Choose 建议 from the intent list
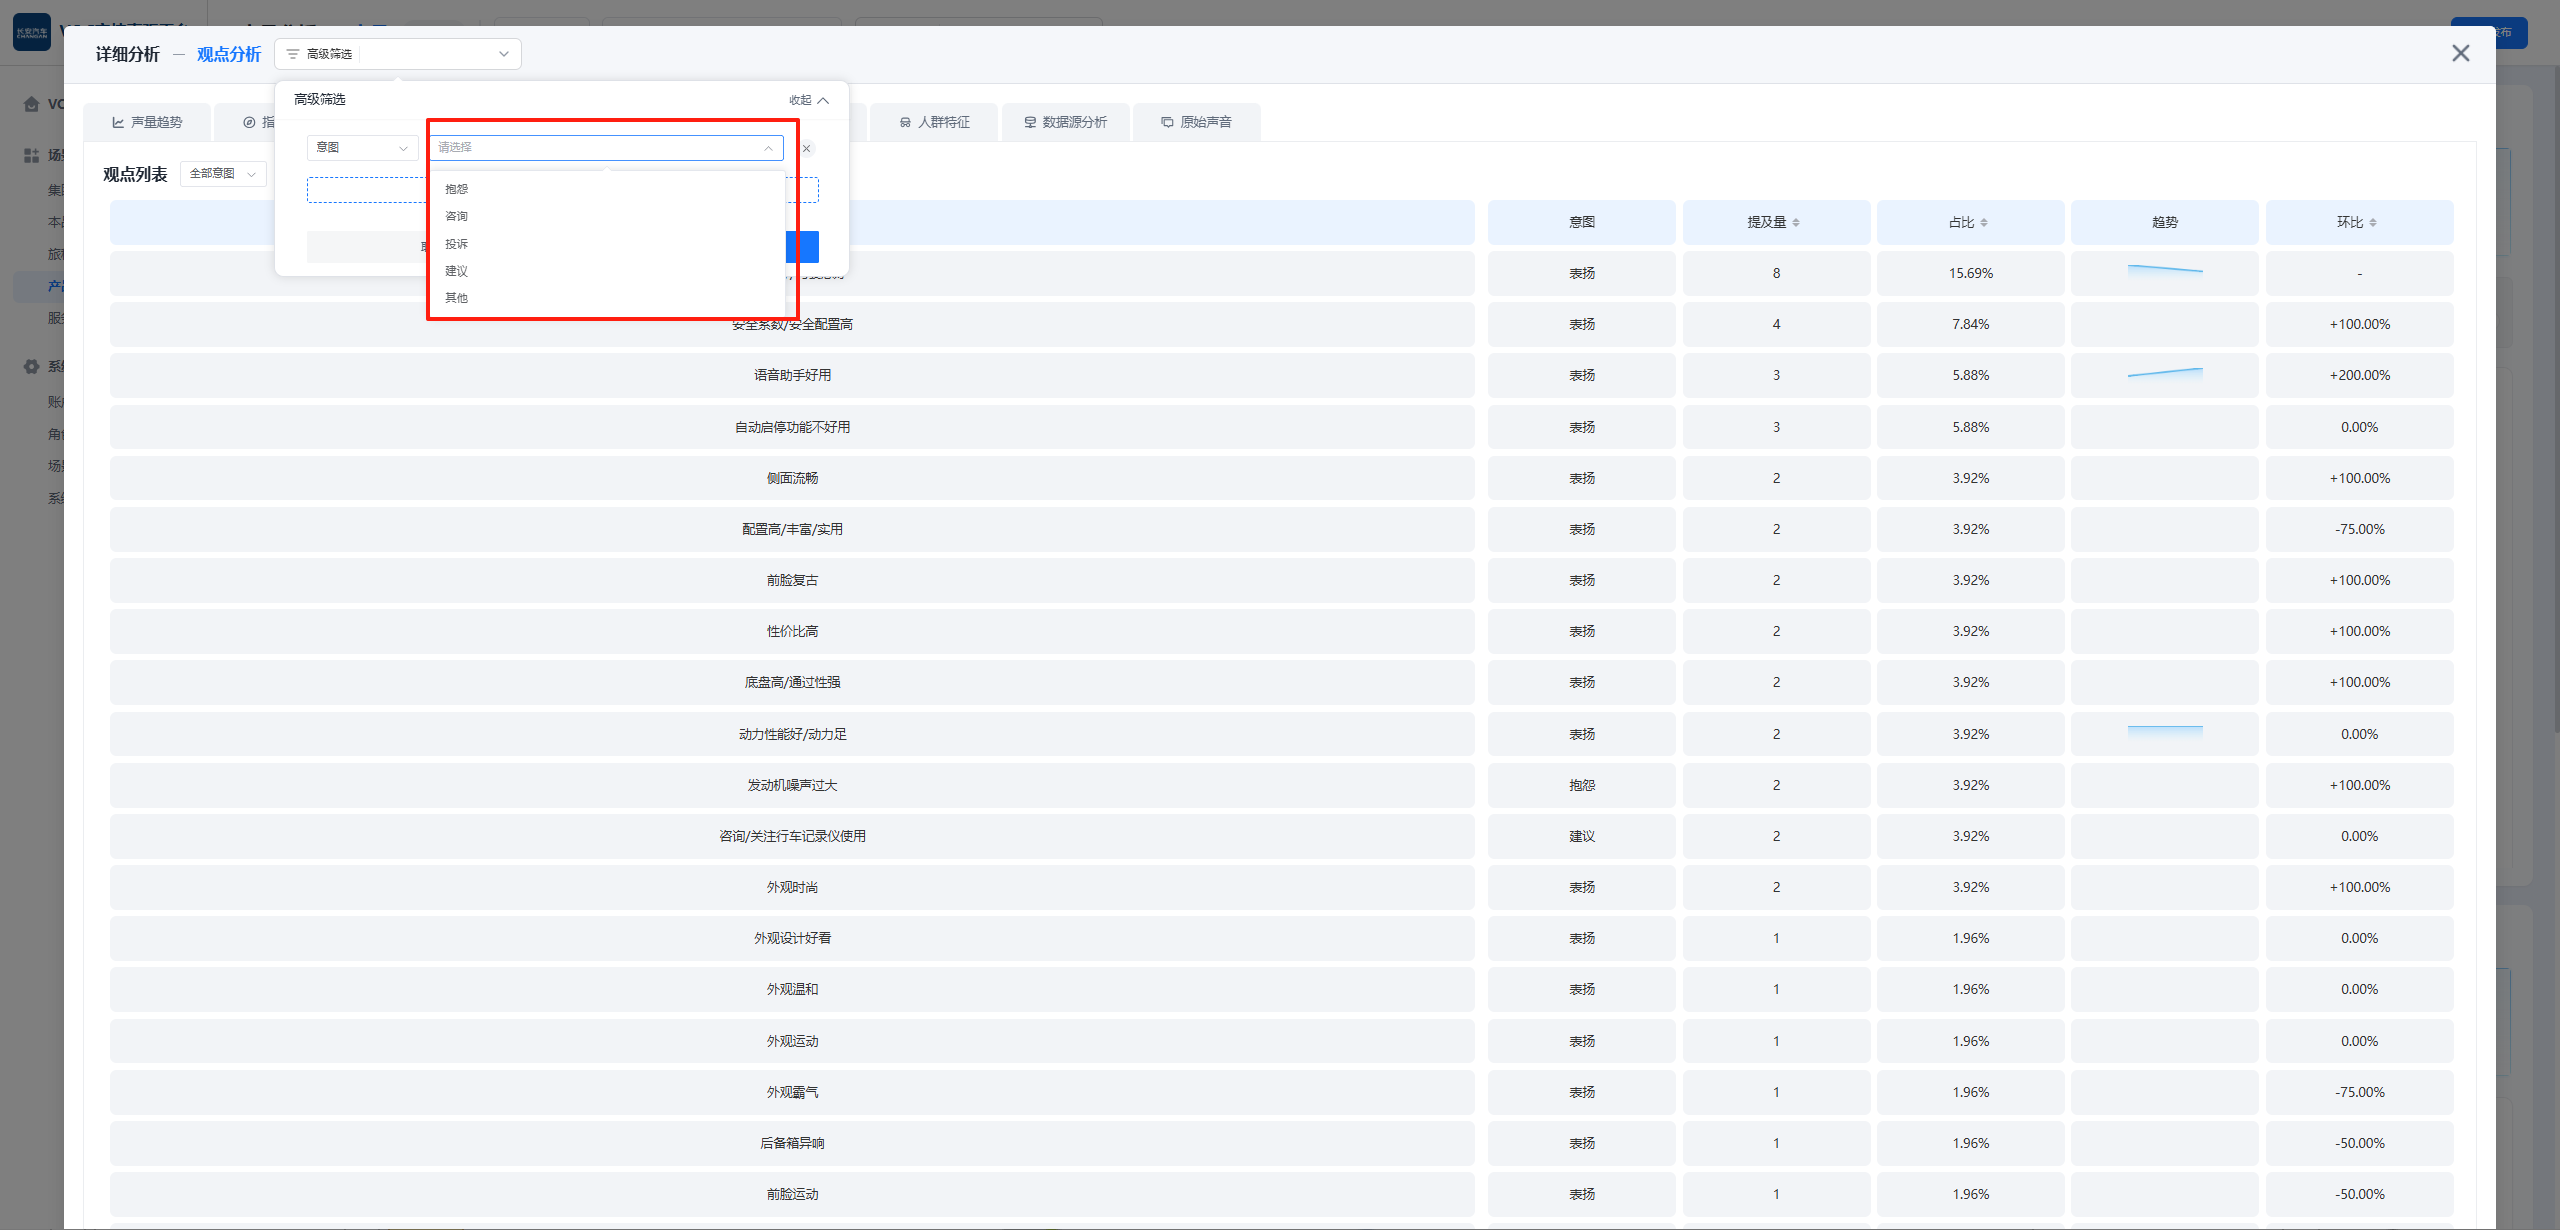The width and height of the screenshot is (2560, 1230). tap(457, 271)
